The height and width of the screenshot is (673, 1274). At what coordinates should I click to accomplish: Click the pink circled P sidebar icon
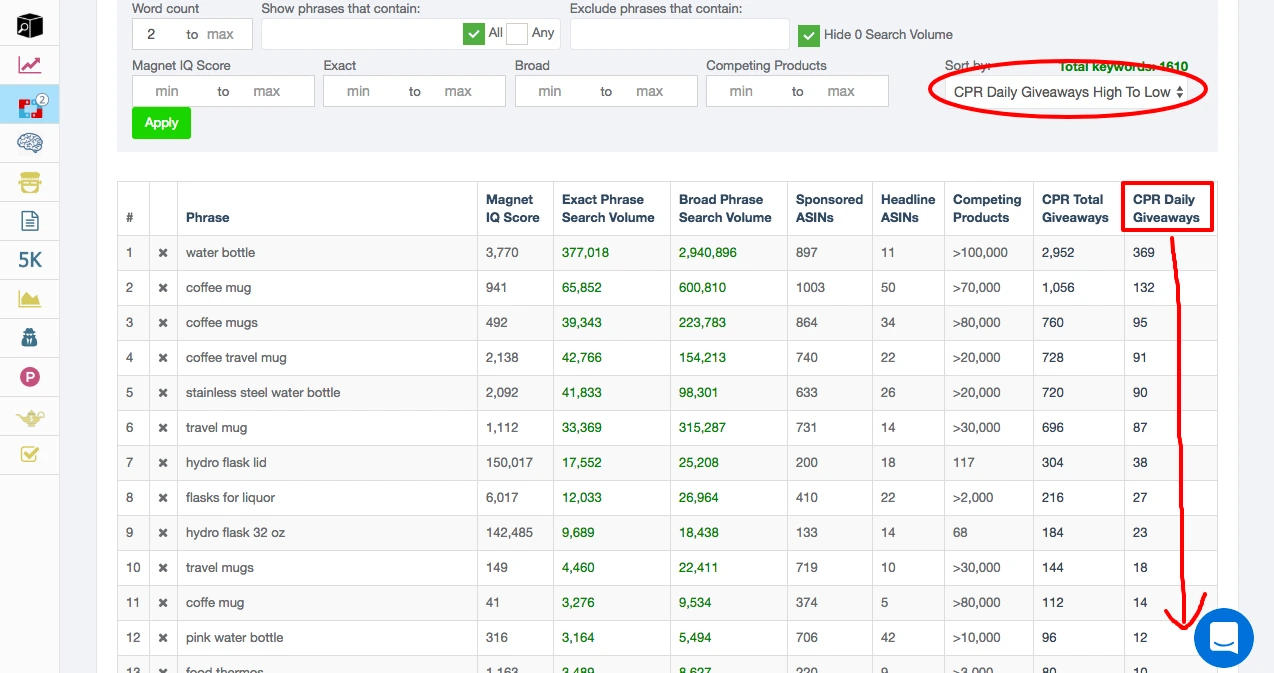tap(30, 377)
